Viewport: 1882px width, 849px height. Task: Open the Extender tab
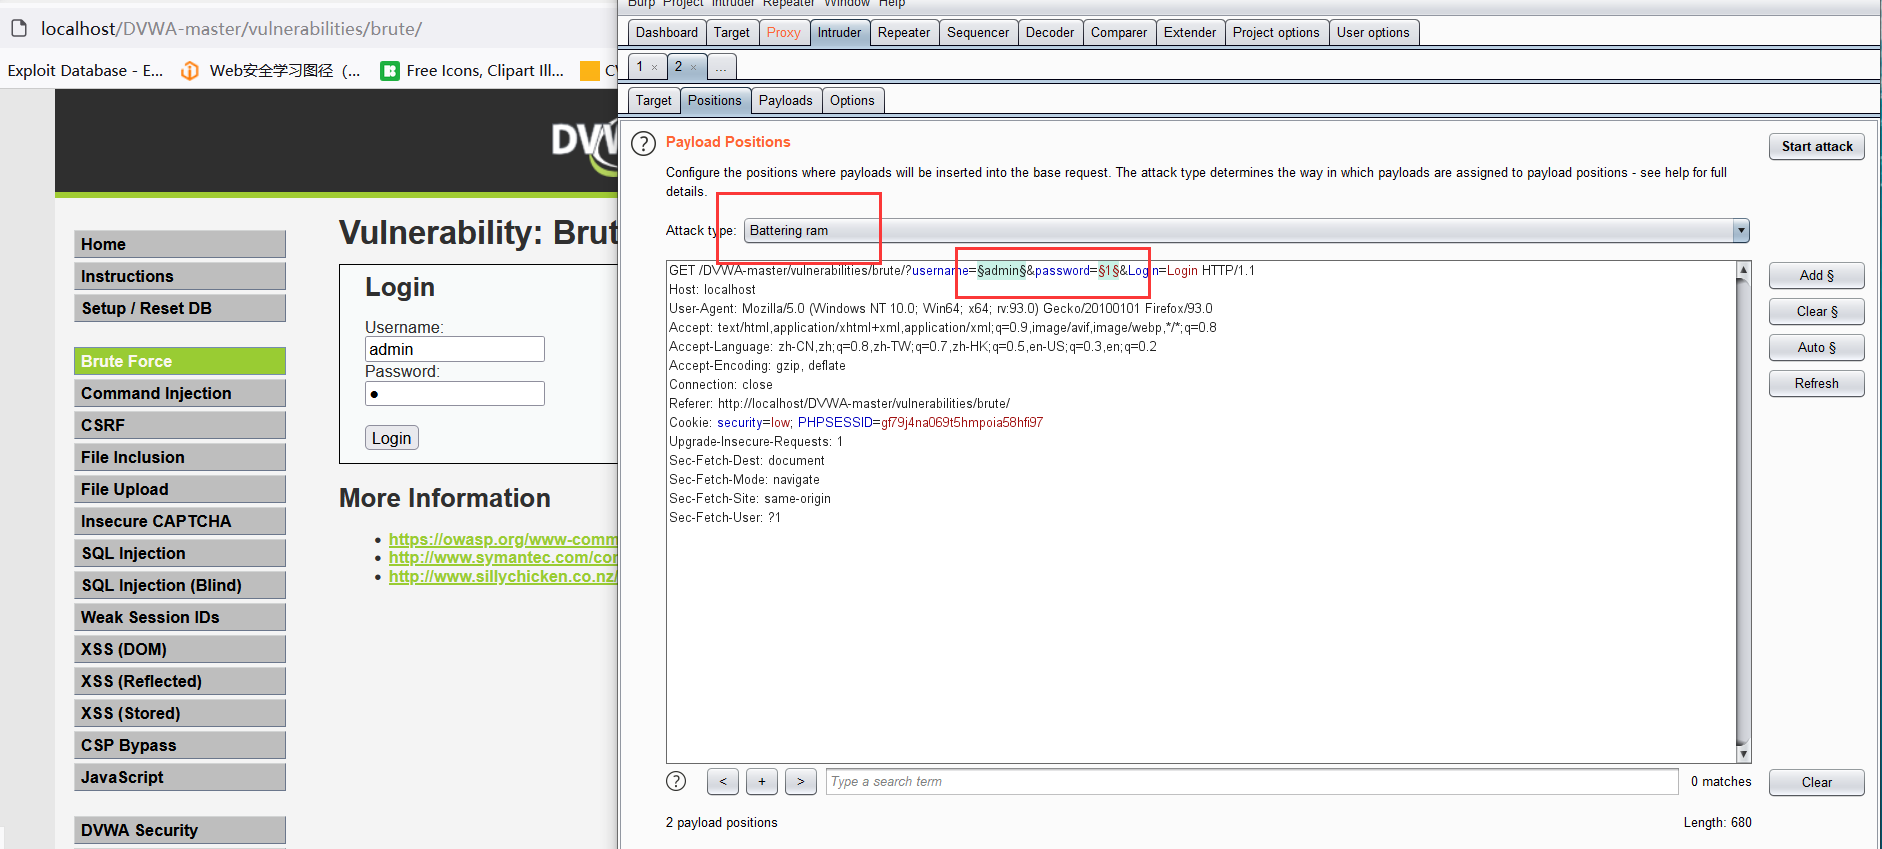click(x=1190, y=32)
